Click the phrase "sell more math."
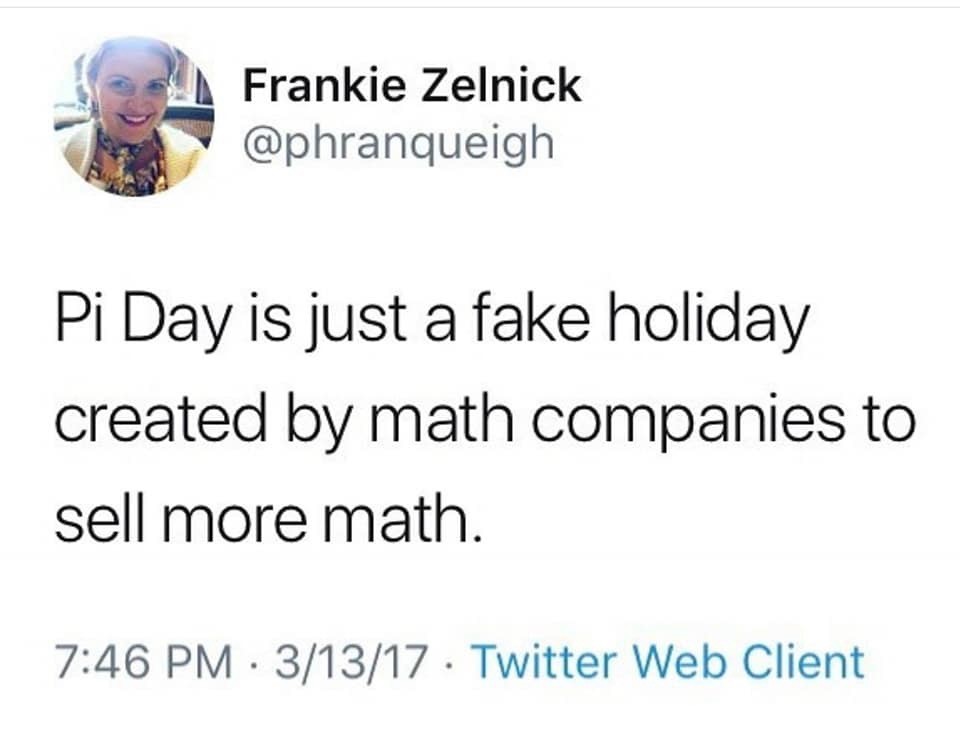Viewport: 960px width, 731px height. [269, 520]
